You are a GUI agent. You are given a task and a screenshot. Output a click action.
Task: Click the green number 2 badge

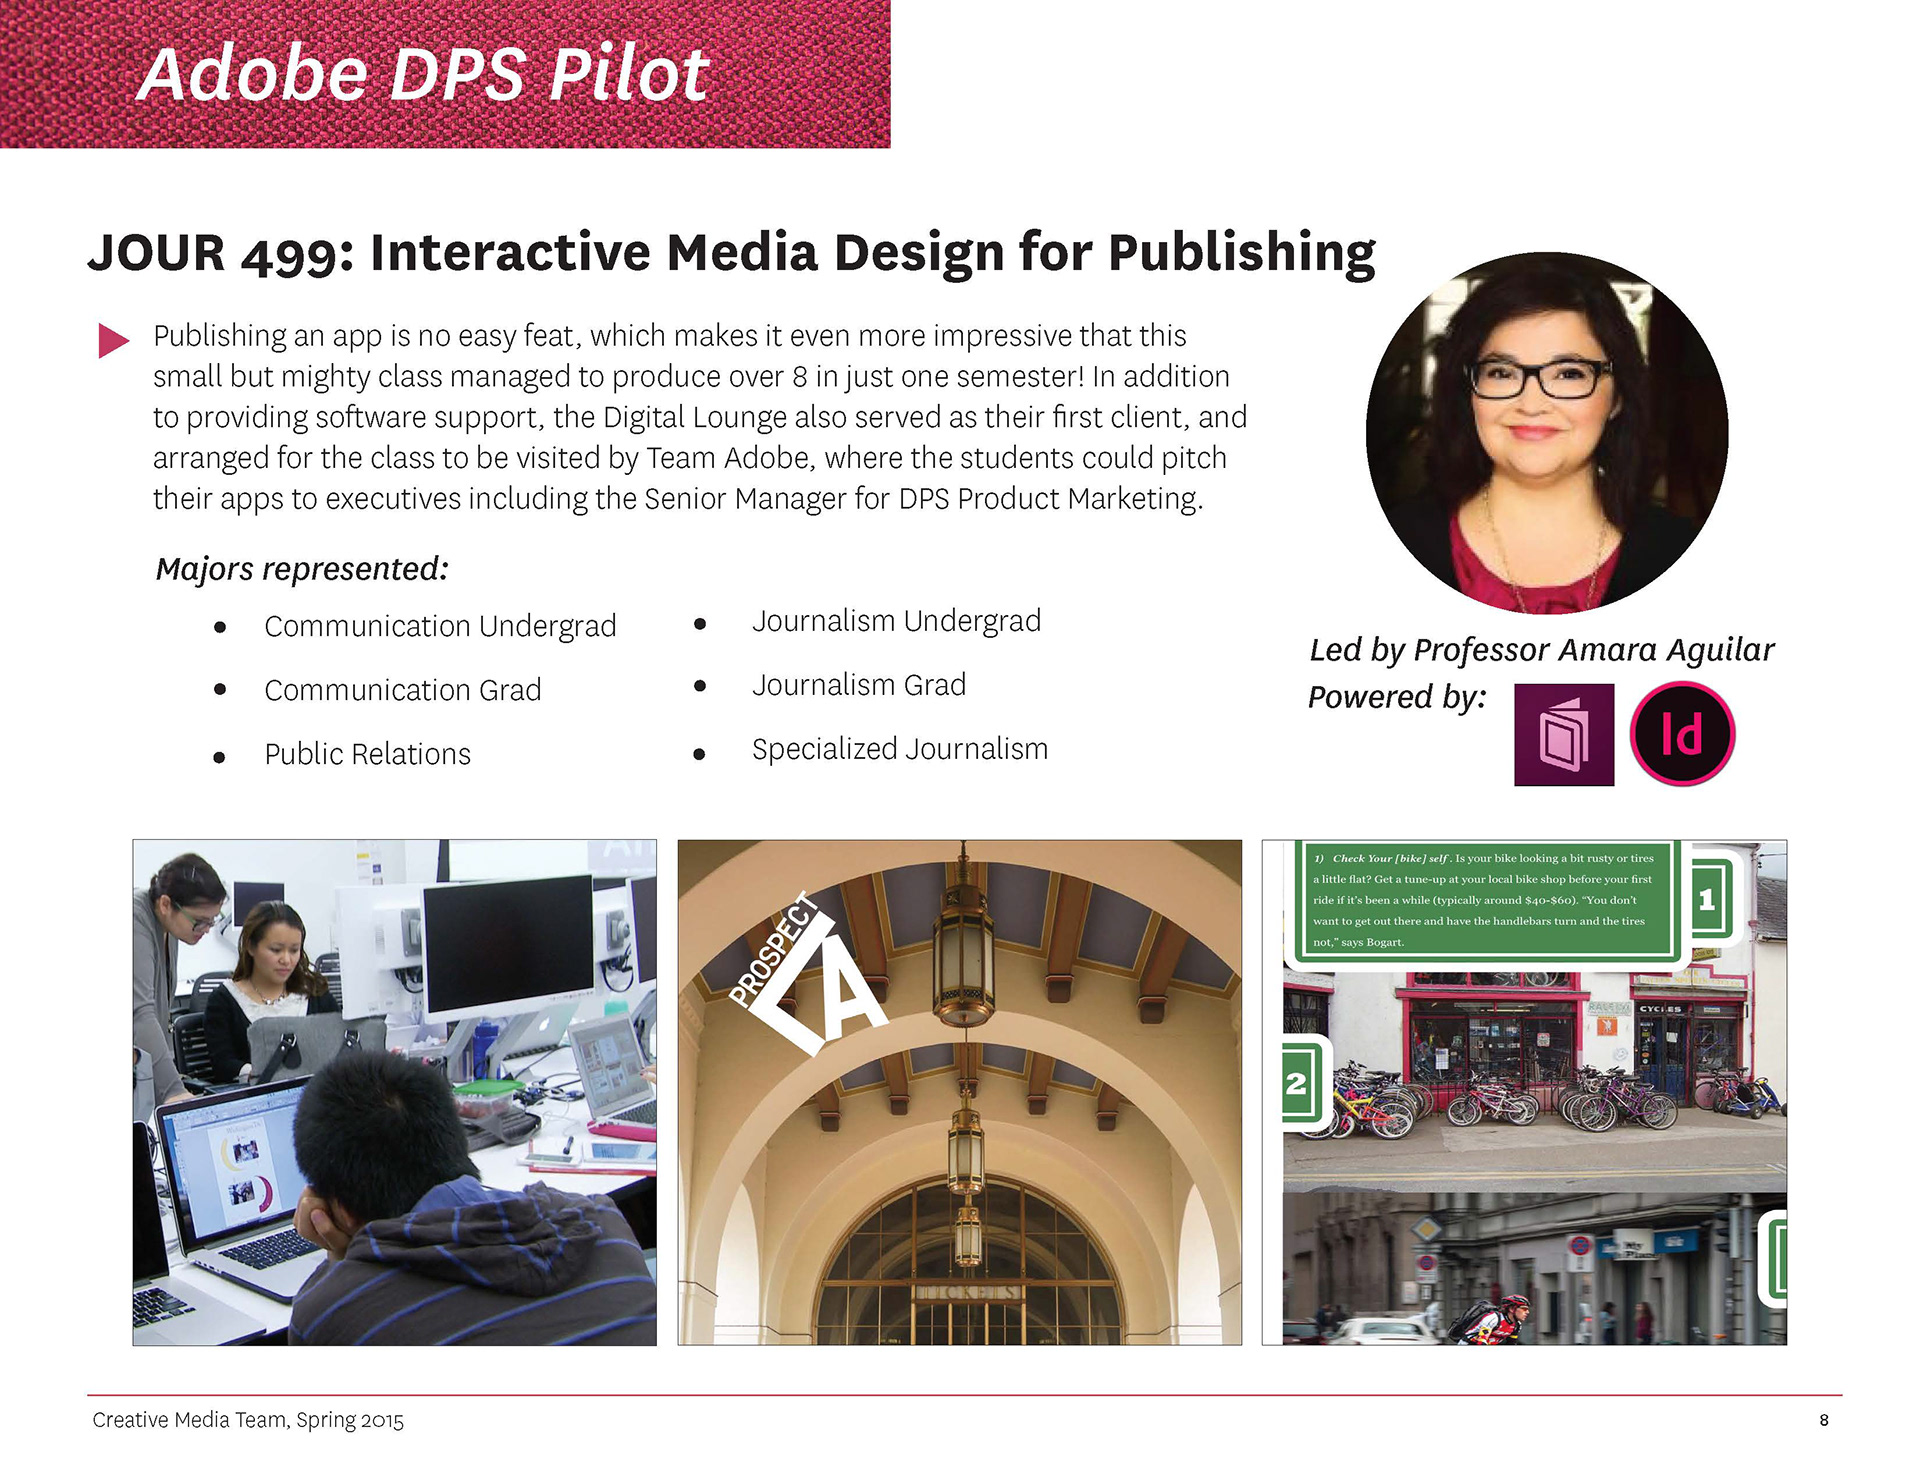point(1298,1083)
